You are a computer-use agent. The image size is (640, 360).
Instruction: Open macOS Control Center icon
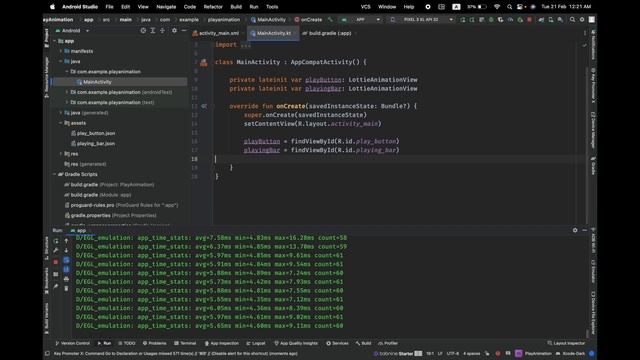pyautogui.click(x=520, y=7)
